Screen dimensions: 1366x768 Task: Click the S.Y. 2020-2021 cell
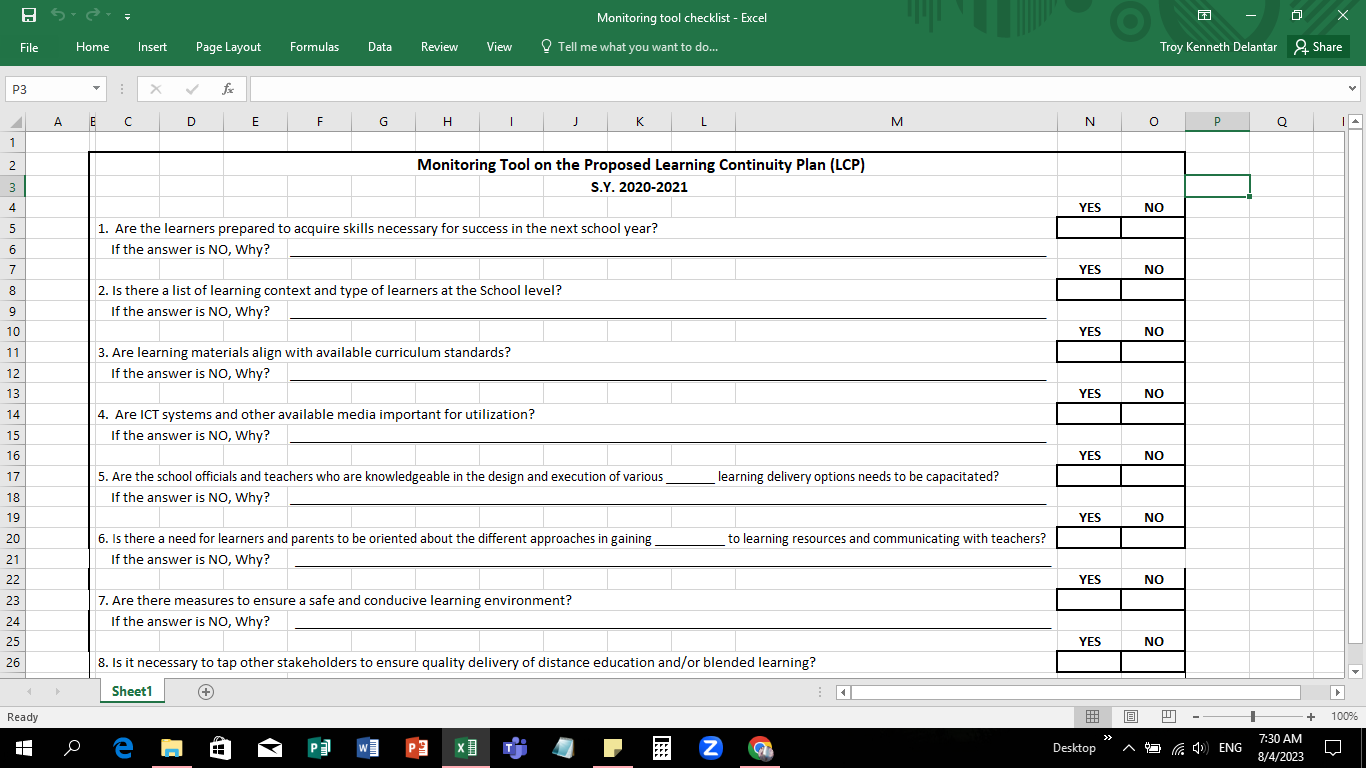[639, 186]
